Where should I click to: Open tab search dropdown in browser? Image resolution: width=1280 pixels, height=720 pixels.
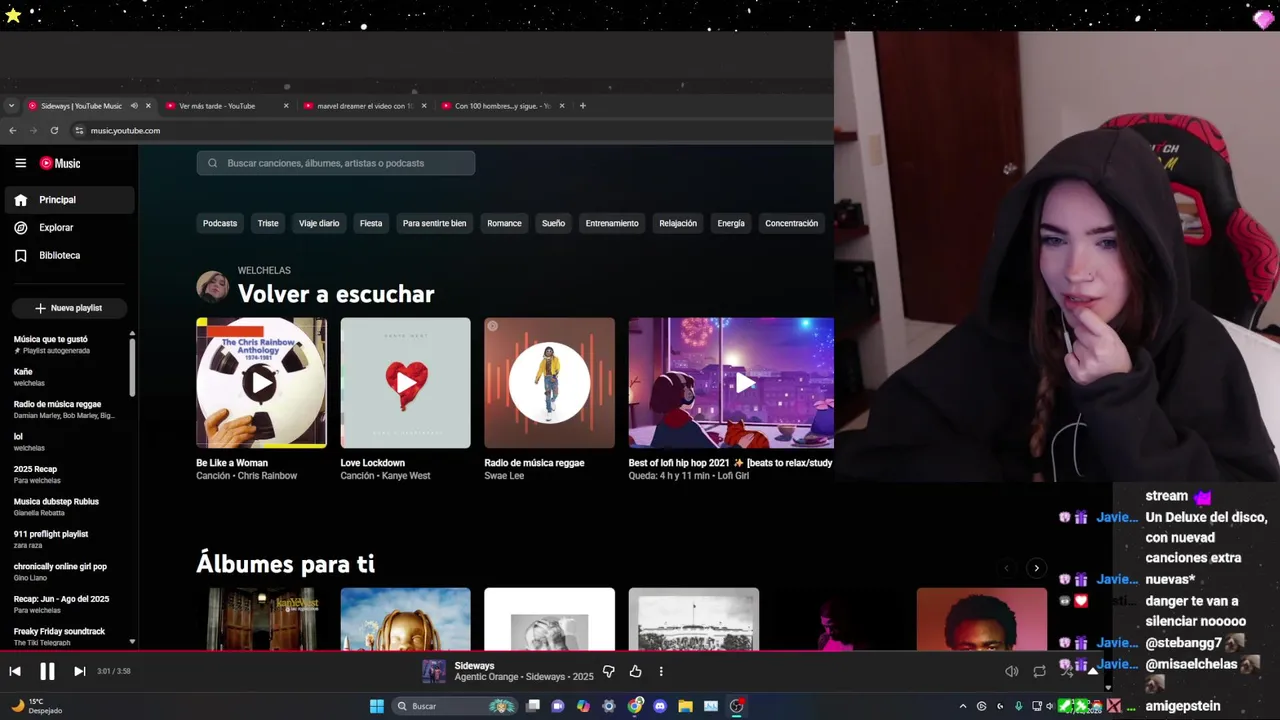[11, 106]
